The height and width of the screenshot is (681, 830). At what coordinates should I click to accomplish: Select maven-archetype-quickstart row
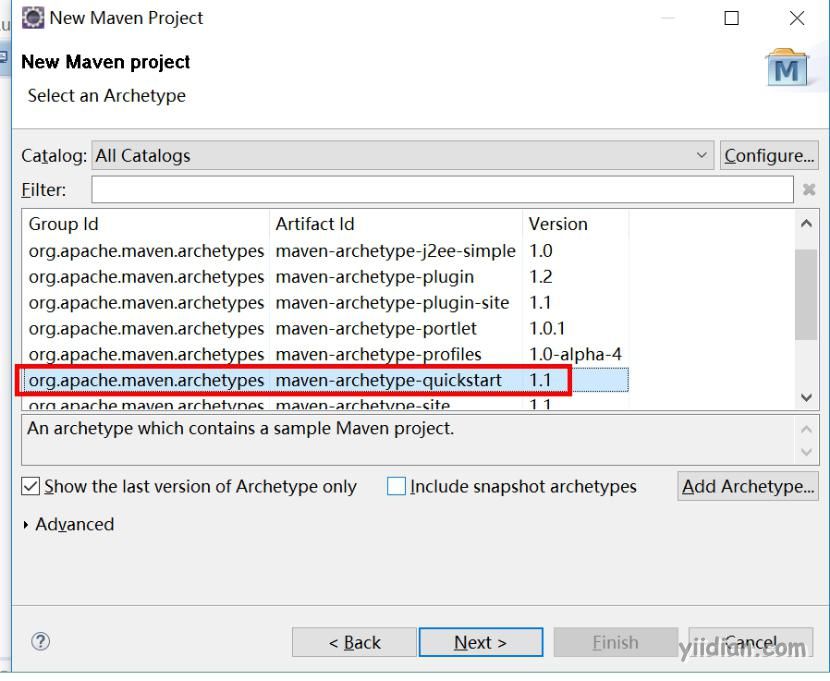(326, 380)
